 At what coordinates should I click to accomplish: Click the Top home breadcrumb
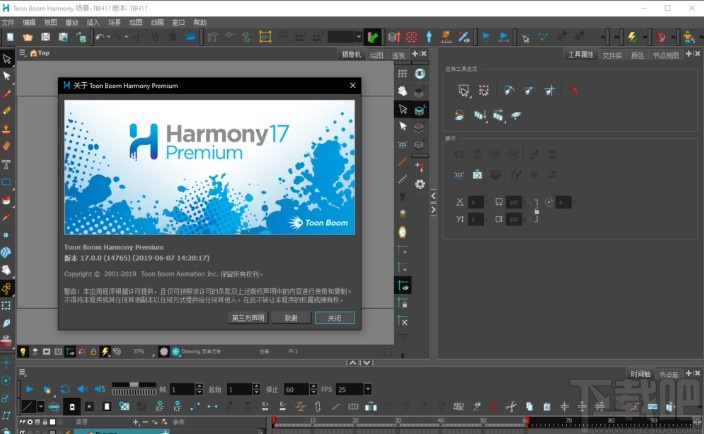click(x=40, y=53)
